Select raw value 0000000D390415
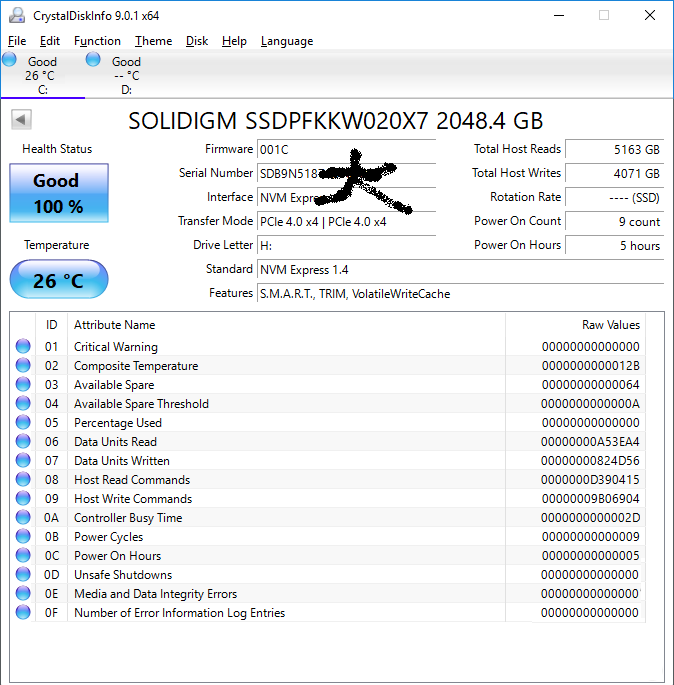The image size is (674, 685). [x=590, y=479]
